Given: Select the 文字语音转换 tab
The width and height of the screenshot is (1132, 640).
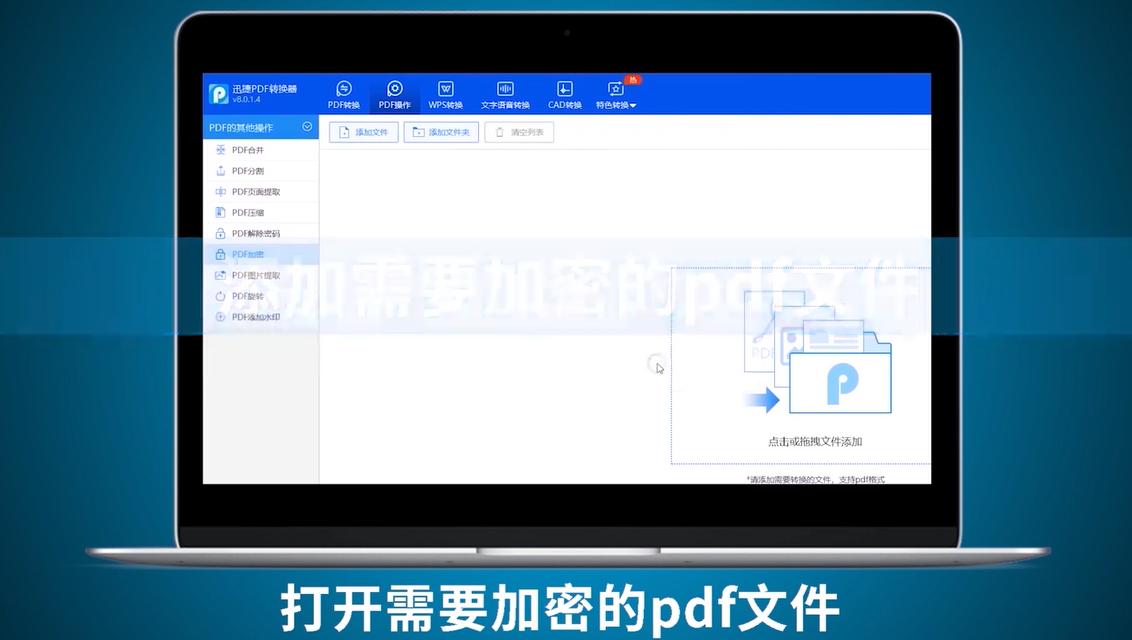Looking at the screenshot, I should click(505, 95).
